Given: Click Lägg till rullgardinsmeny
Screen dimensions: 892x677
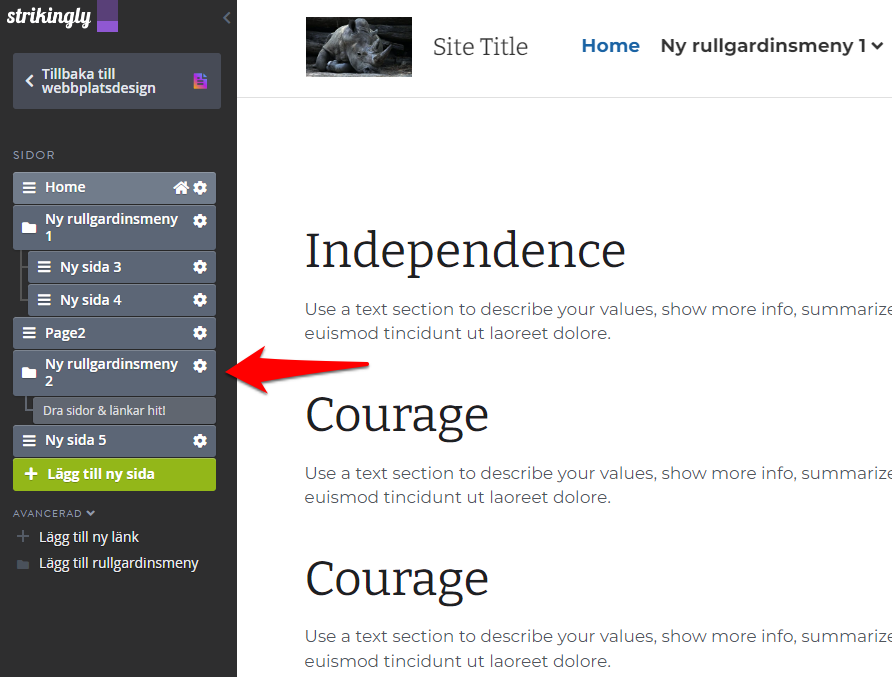Looking at the screenshot, I should click(118, 563).
